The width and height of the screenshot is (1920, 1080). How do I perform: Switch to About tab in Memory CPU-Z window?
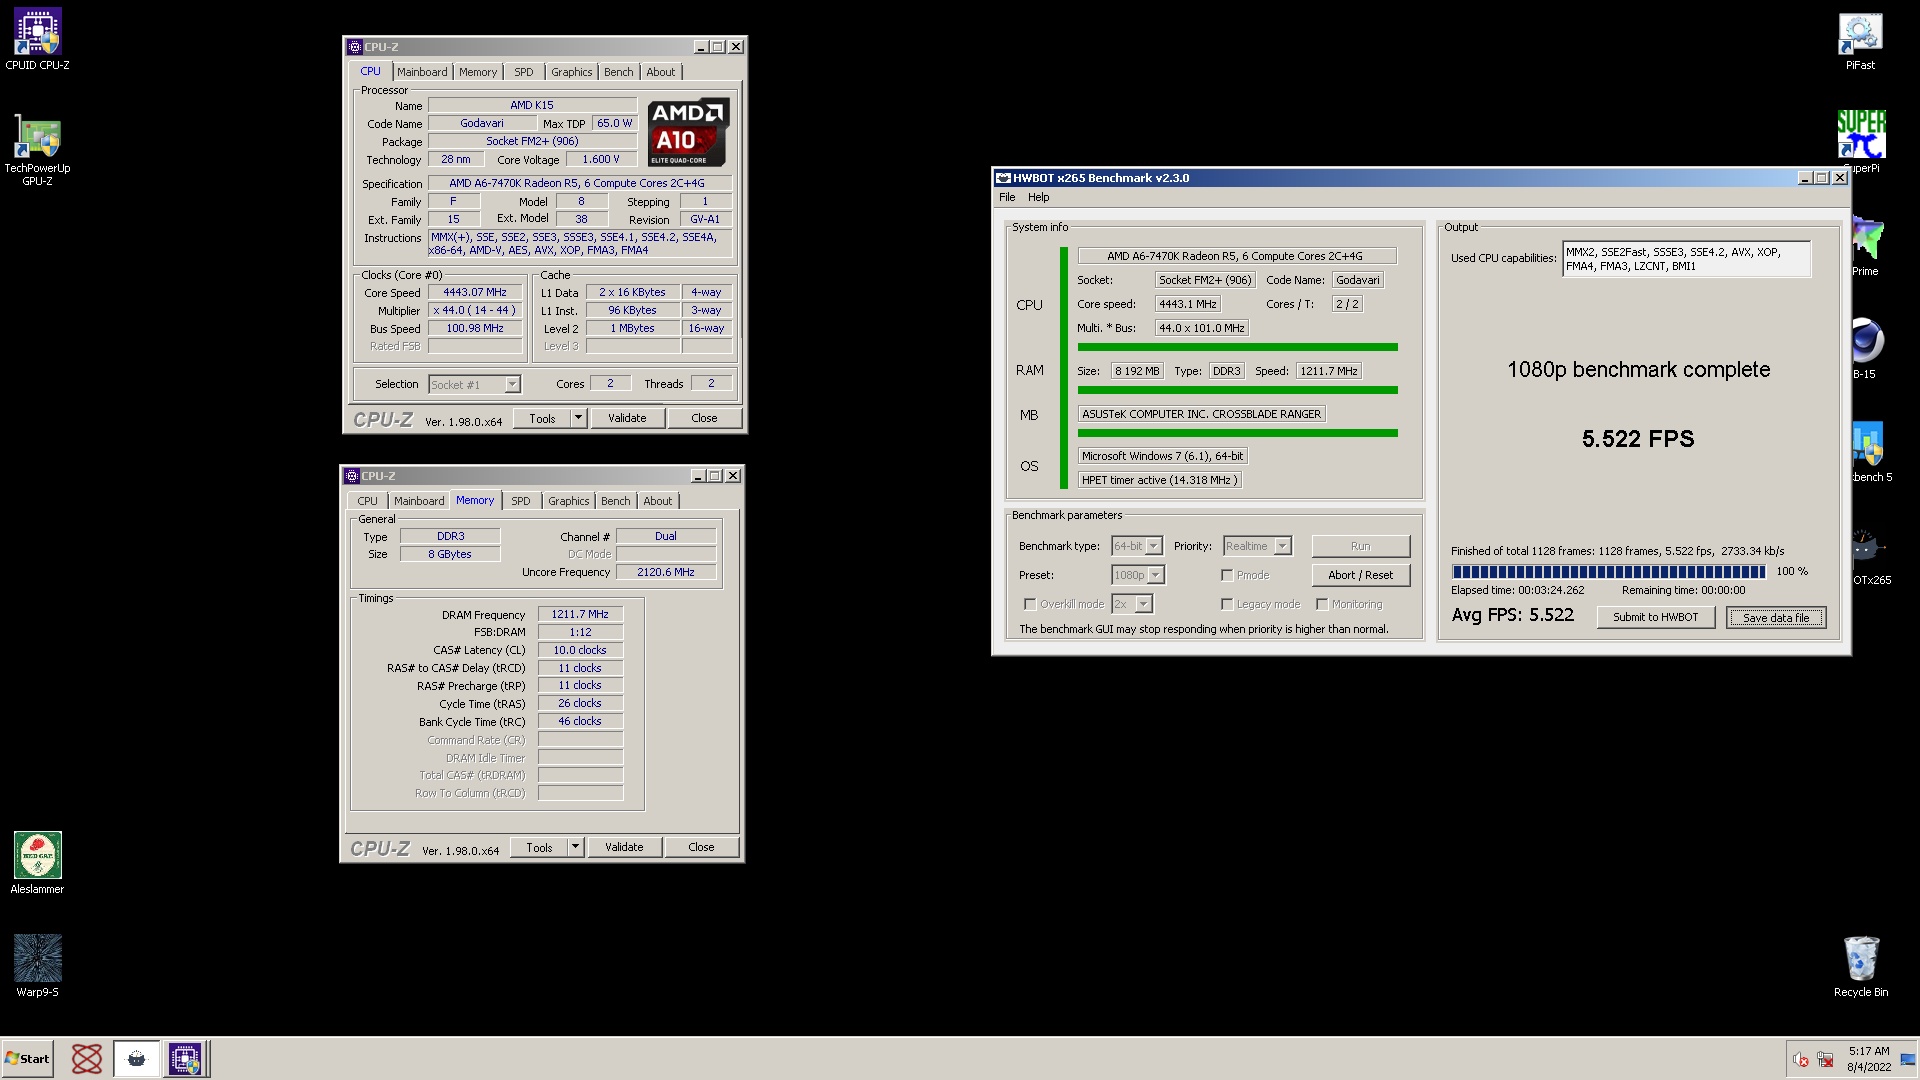coord(658,501)
